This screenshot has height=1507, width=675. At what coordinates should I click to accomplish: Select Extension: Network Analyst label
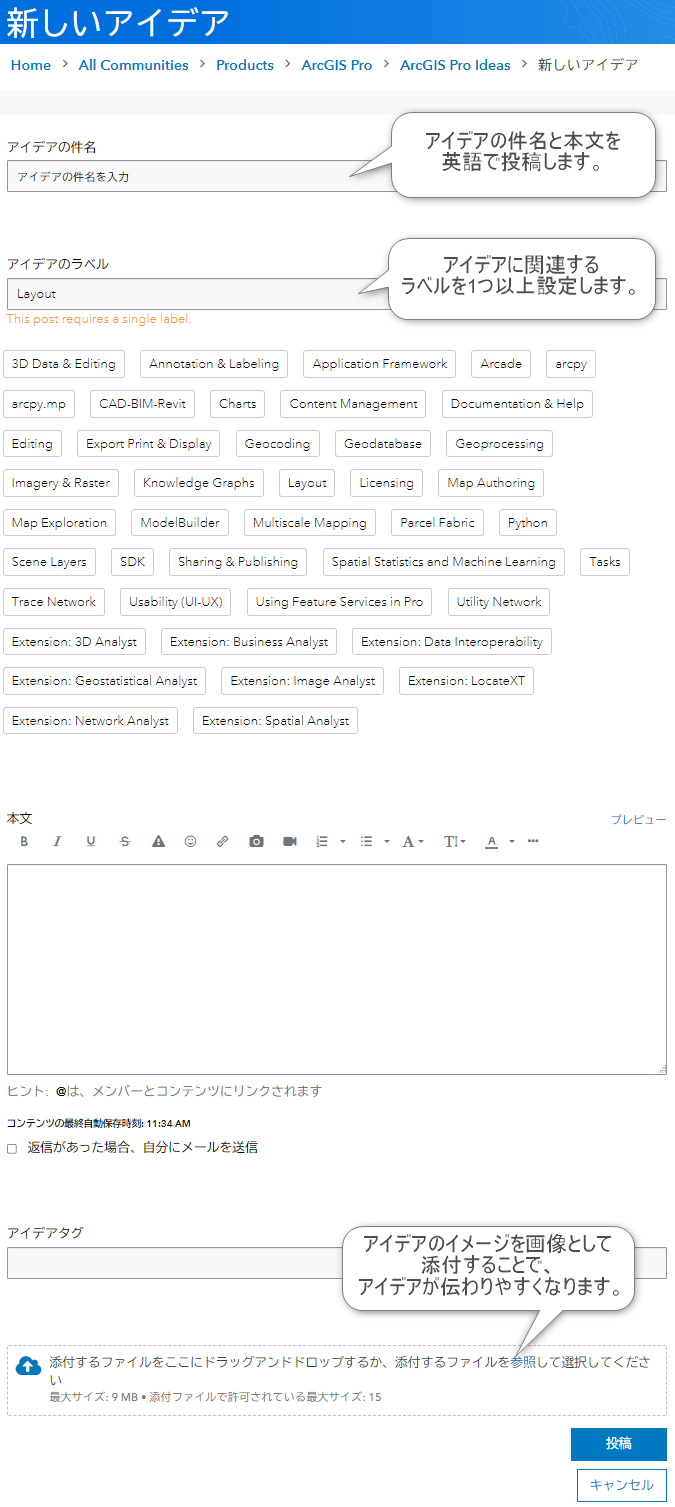coord(90,721)
